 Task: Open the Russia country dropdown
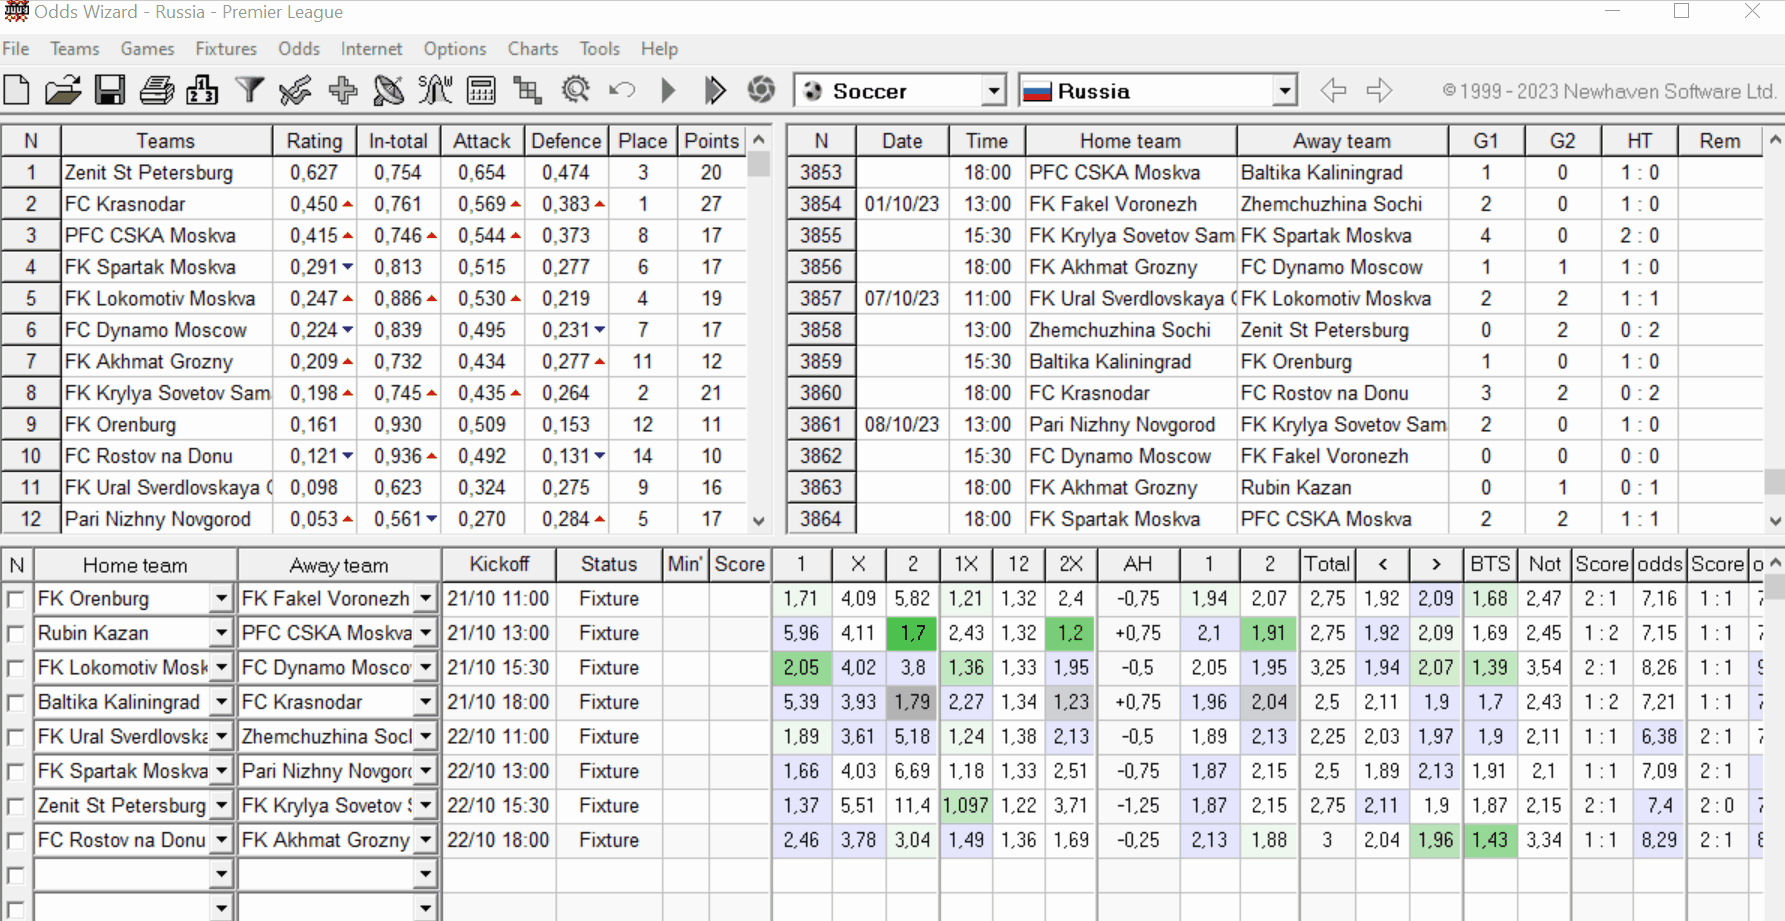click(1284, 91)
